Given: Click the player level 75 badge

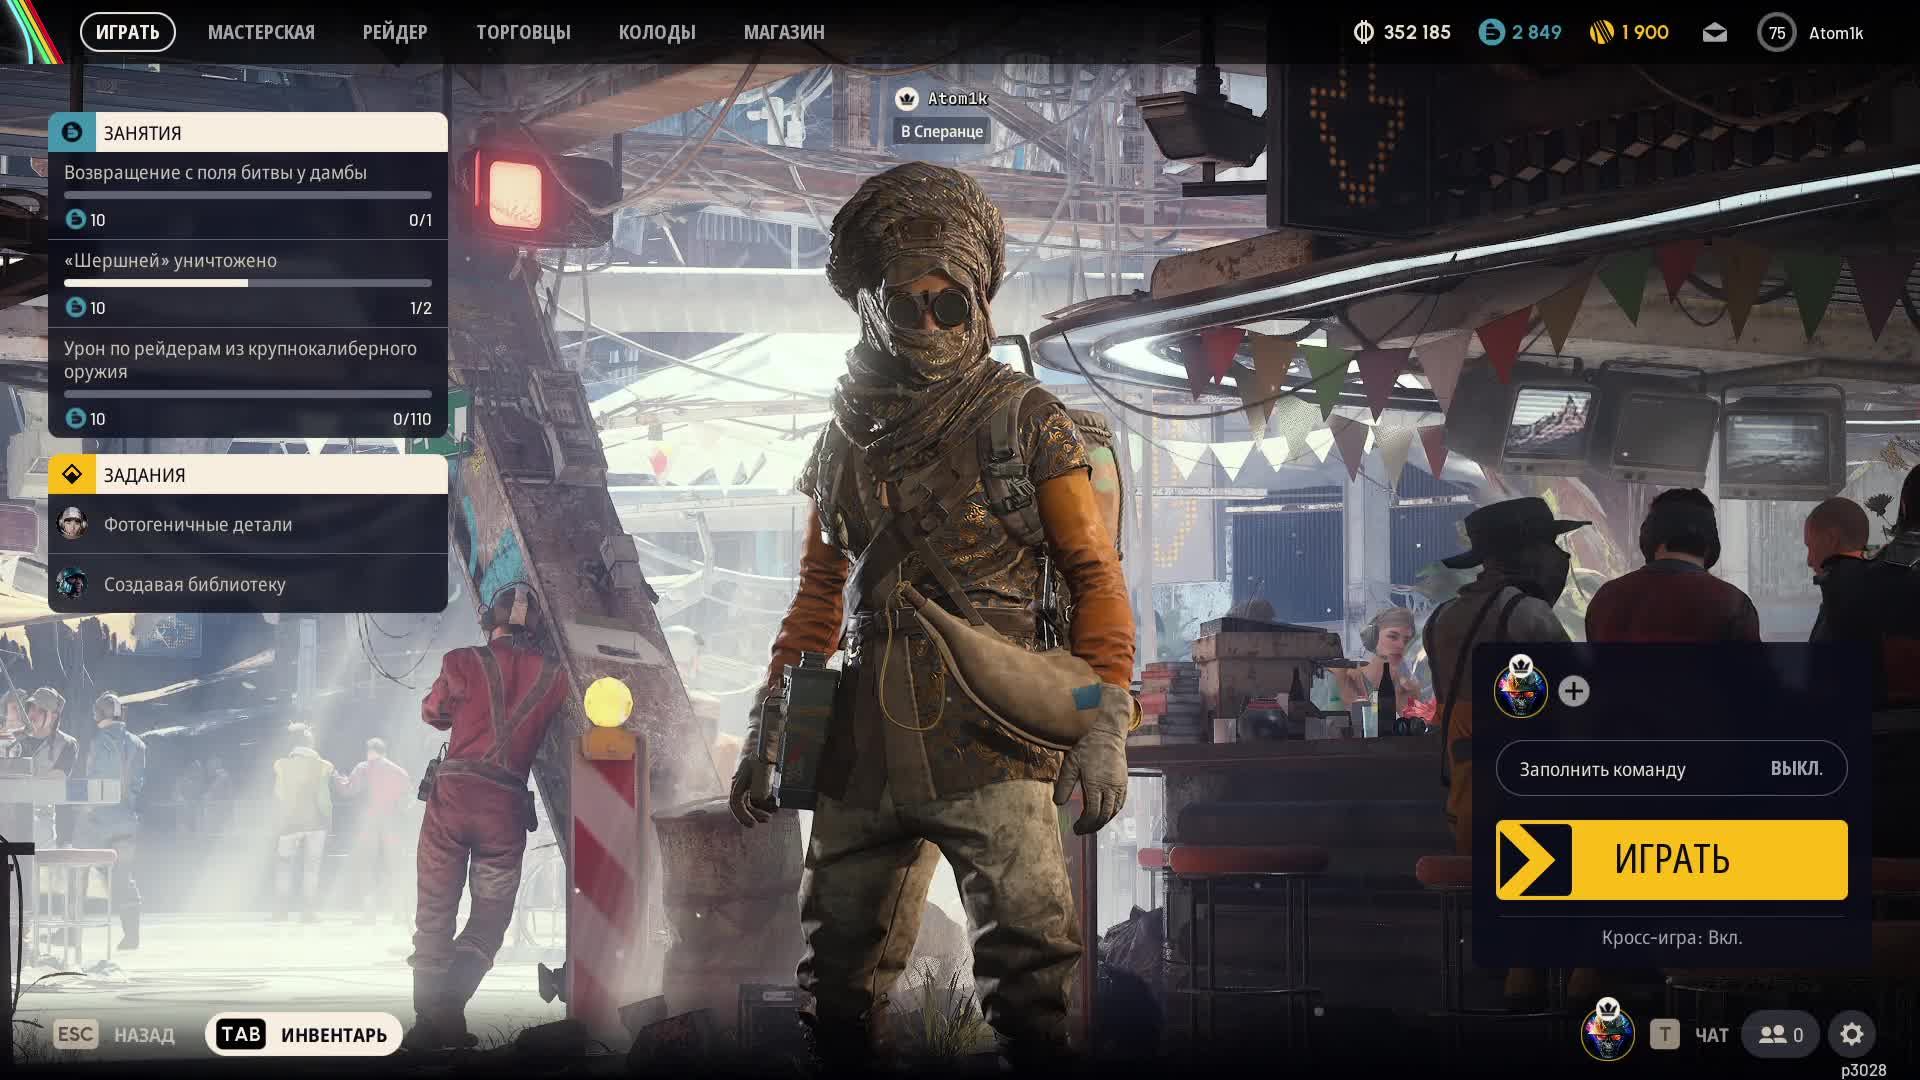Looking at the screenshot, I should click(1776, 33).
